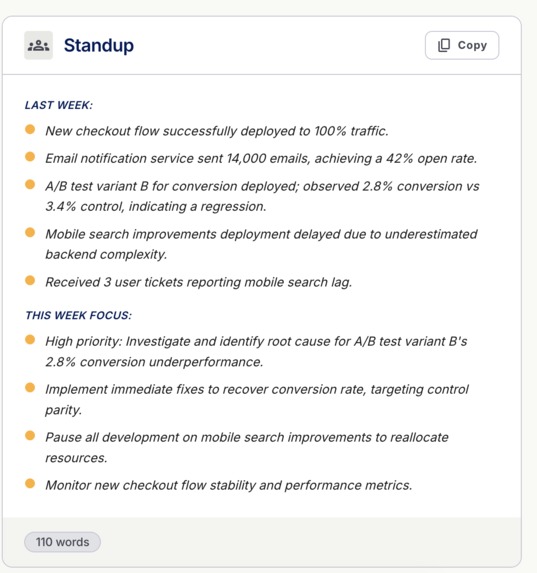Click the LAST WEEK heading
Screen dimensions: 537x573
pyautogui.click(x=59, y=105)
